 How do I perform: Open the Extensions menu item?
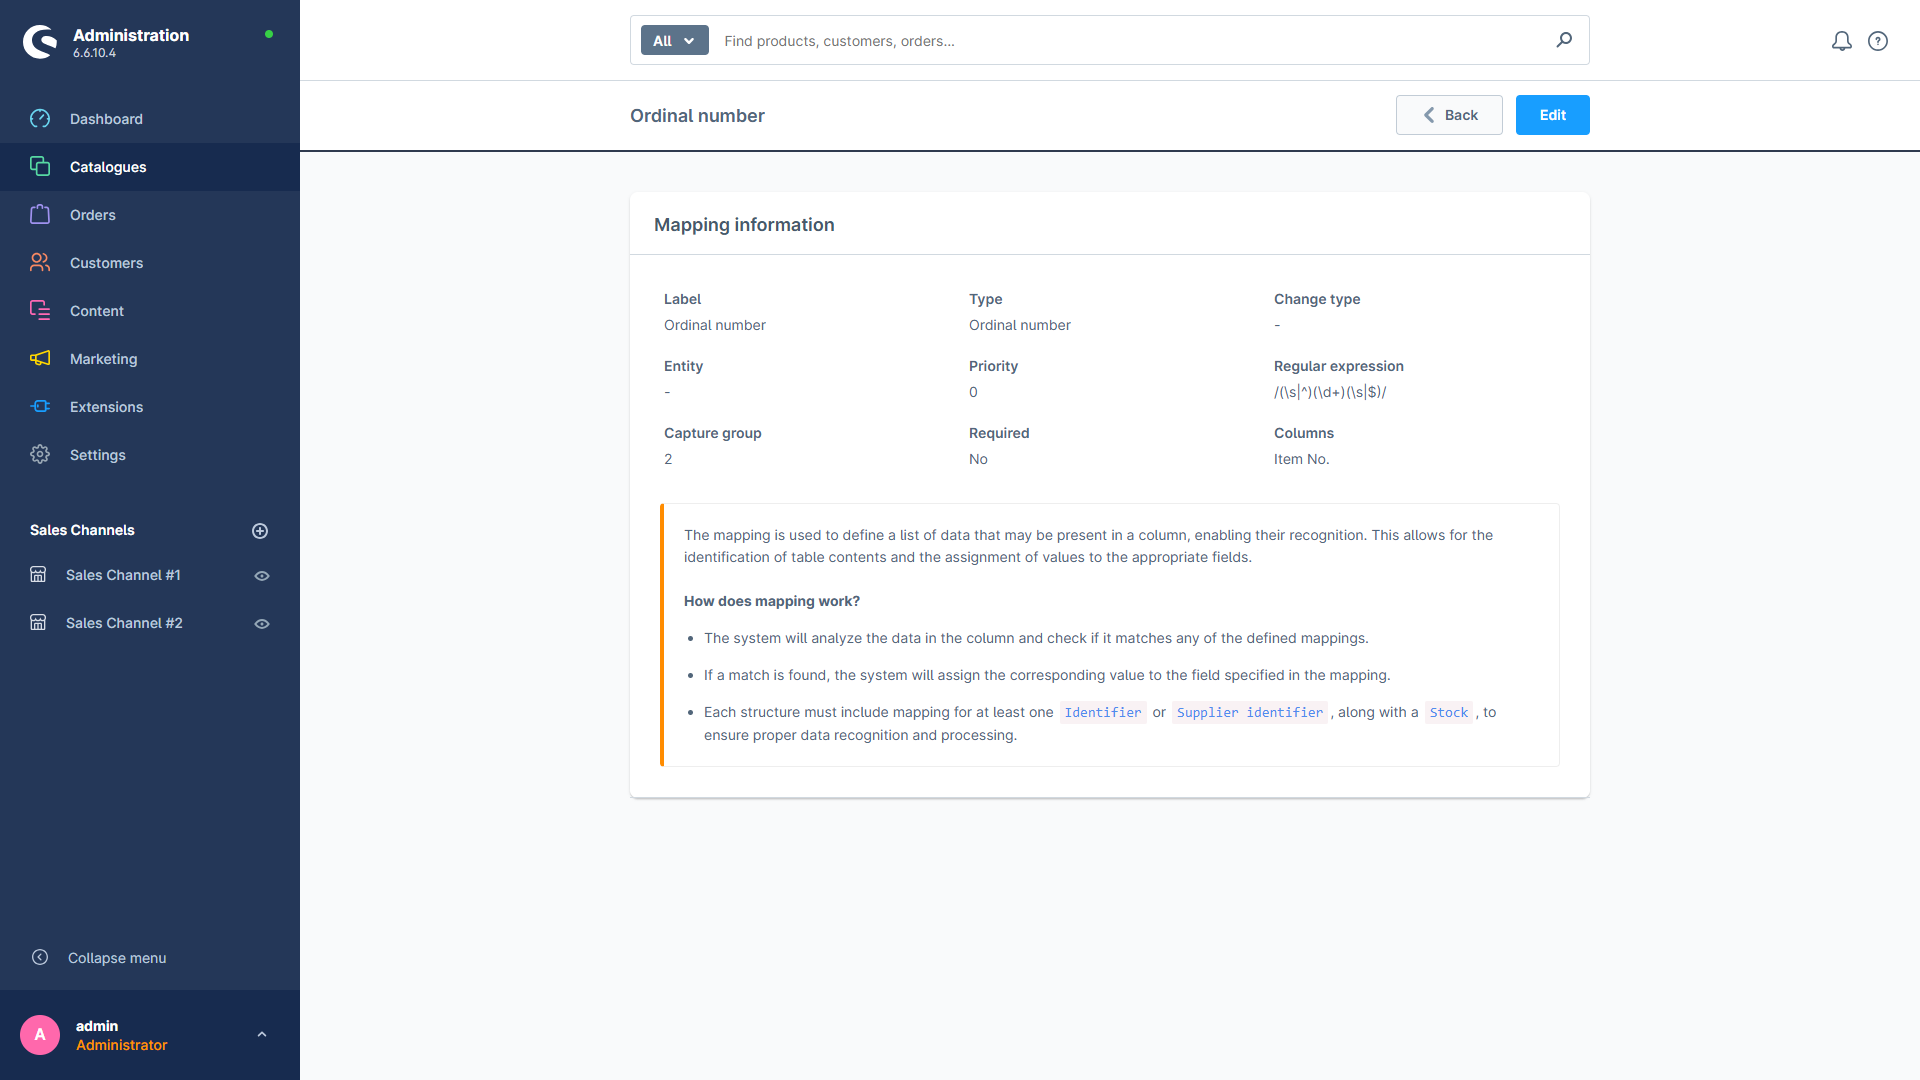150,407
